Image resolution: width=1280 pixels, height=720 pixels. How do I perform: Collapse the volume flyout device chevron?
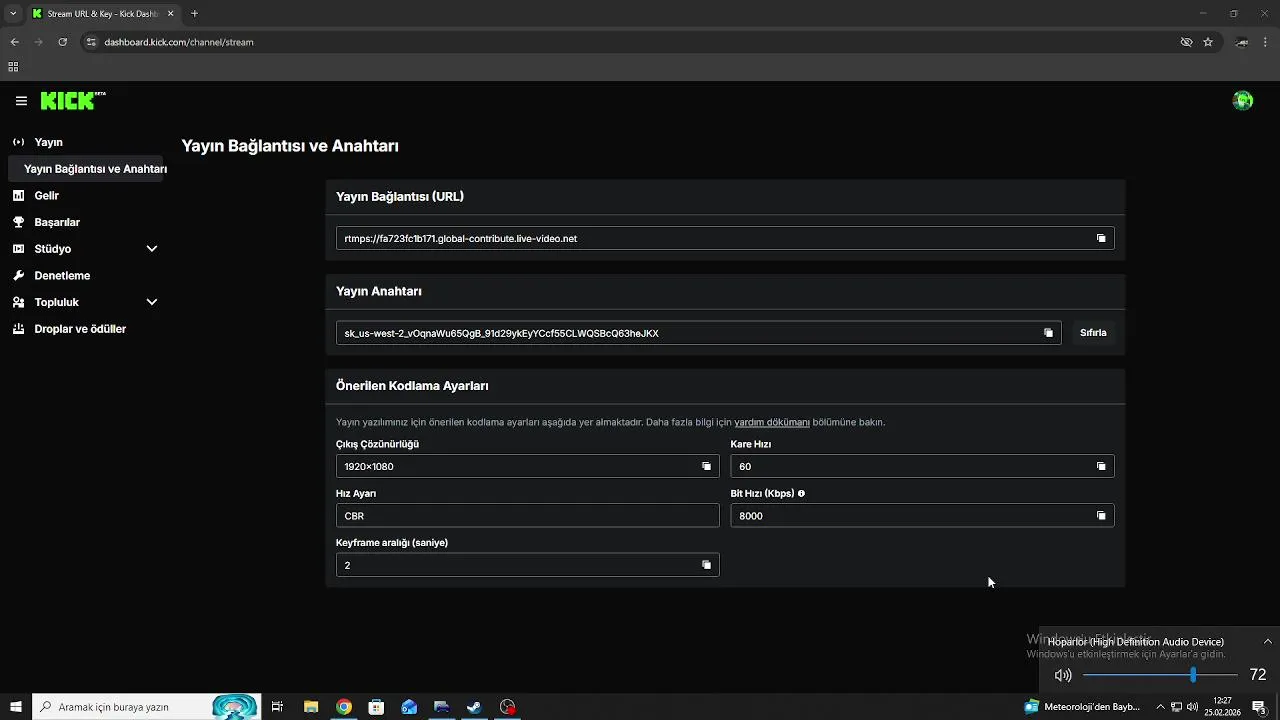coord(1268,642)
